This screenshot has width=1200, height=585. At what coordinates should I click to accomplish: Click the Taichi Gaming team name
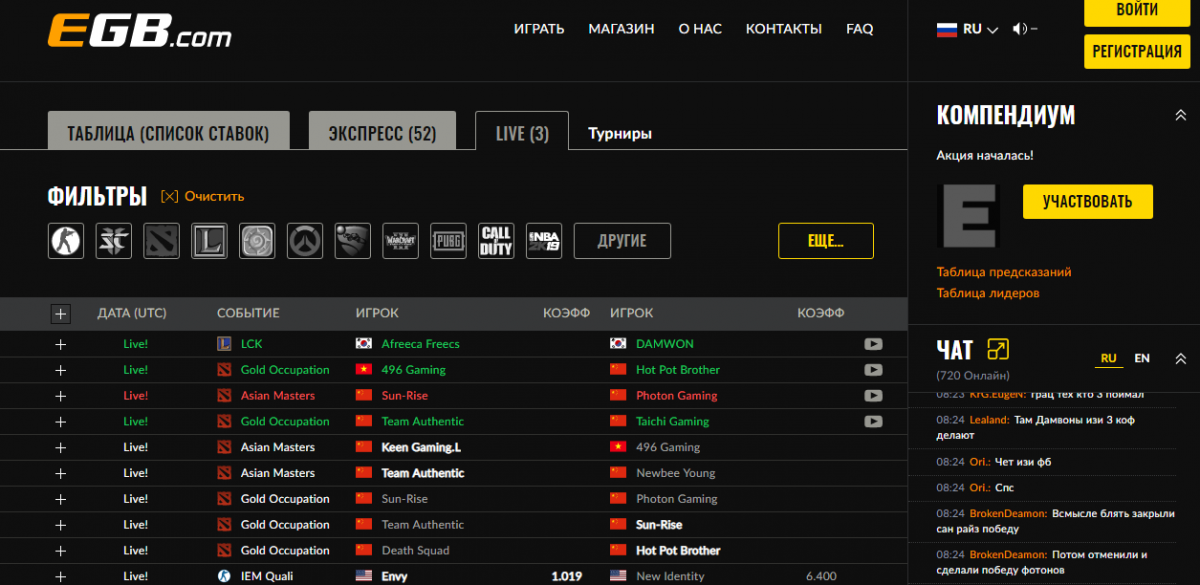pyautogui.click(x=673, y=422)
